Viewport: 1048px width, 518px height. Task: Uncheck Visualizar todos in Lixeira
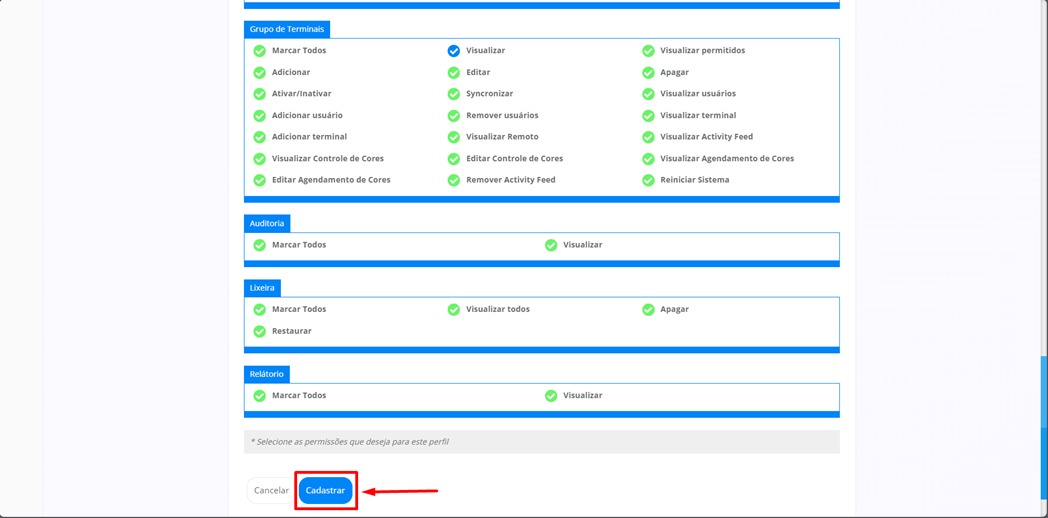(x=454, y=310)
